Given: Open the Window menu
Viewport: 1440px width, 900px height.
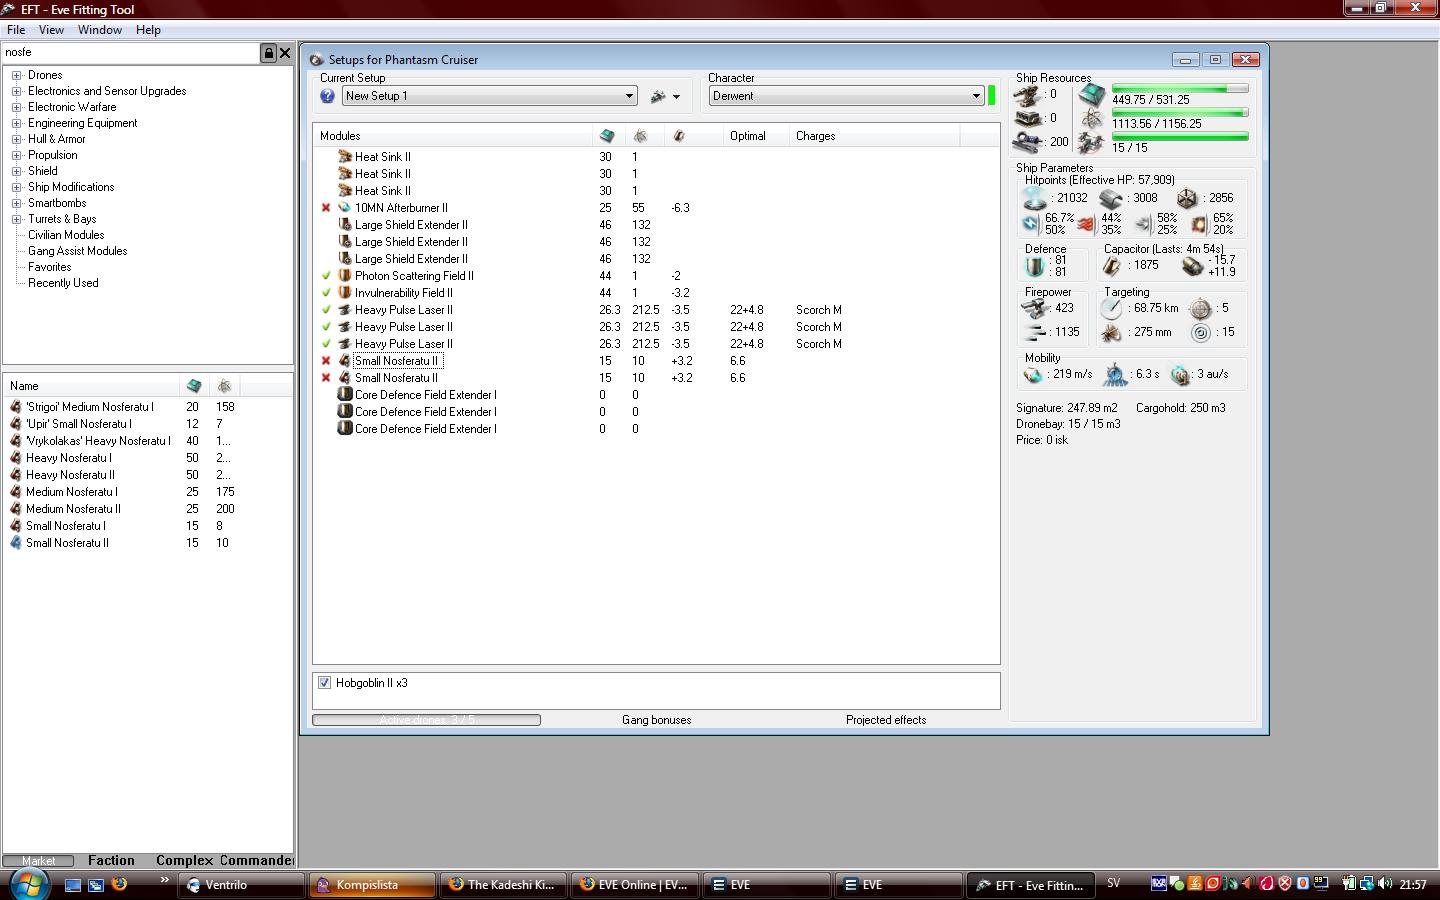Looking at the screenshot, I should coord(100,30).
